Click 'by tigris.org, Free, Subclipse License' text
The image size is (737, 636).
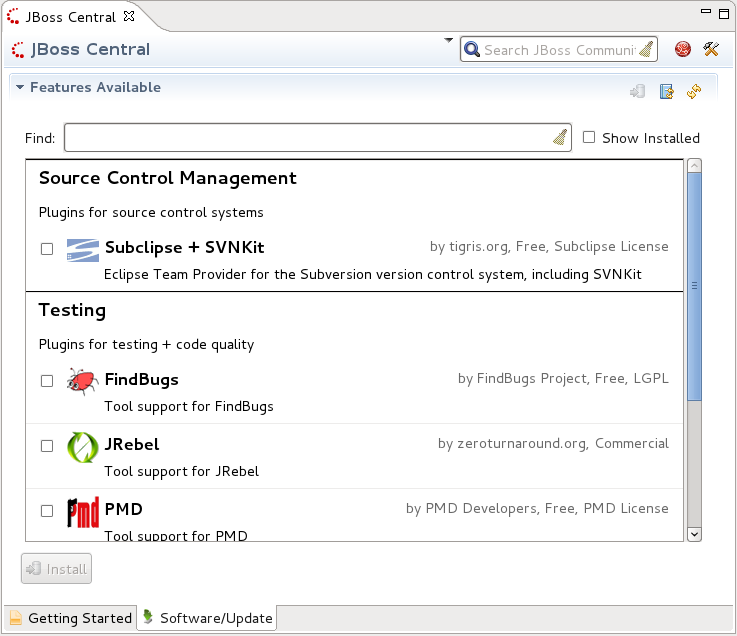(549, 246)
